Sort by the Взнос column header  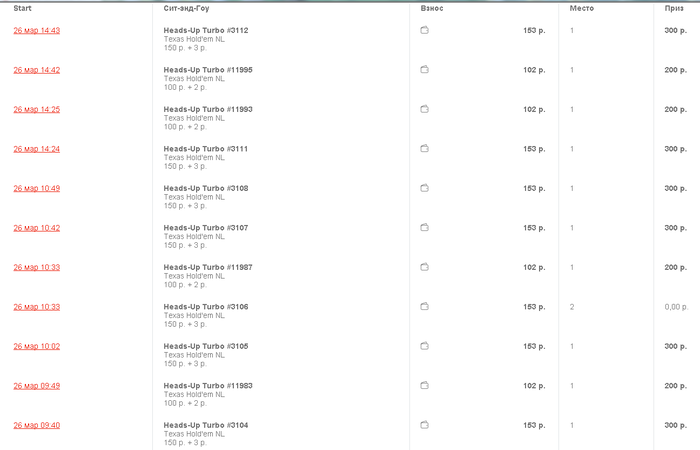click(x=432, y=8)
